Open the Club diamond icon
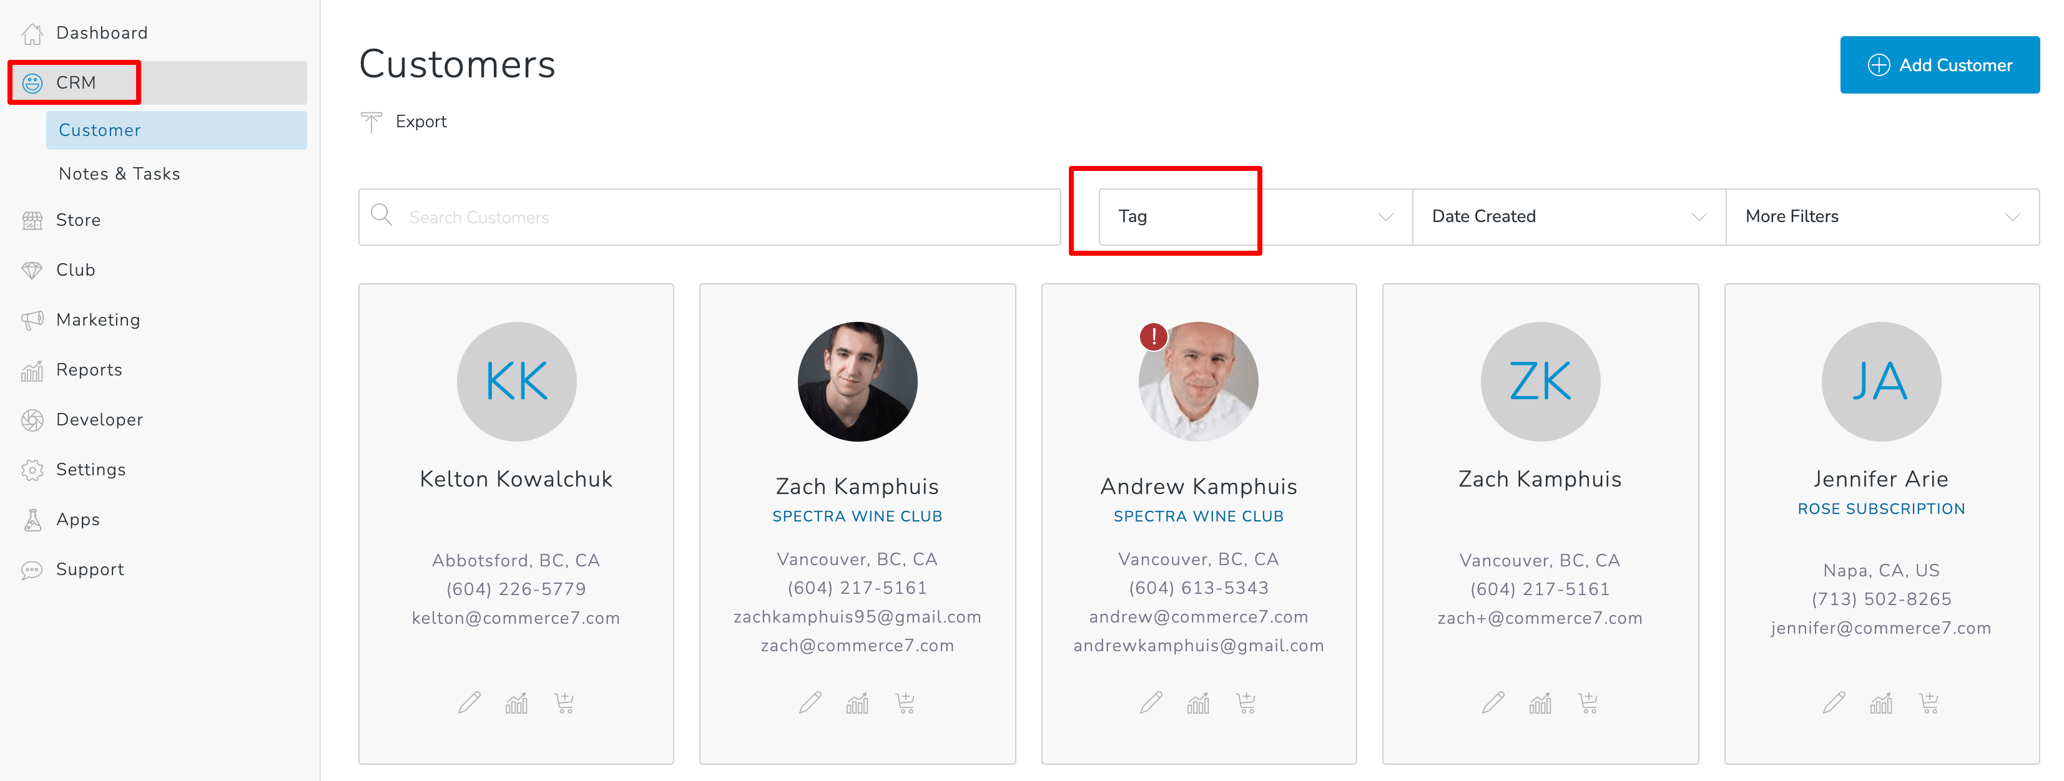 [33, 270]
